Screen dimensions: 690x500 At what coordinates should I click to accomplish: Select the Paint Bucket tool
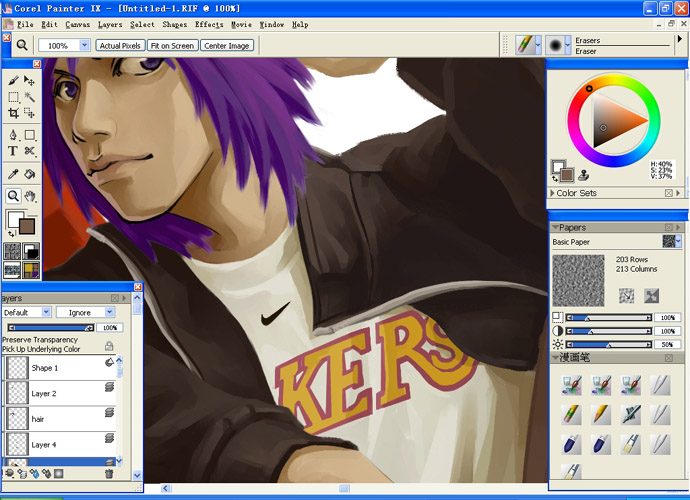click(x=29, y=174)
